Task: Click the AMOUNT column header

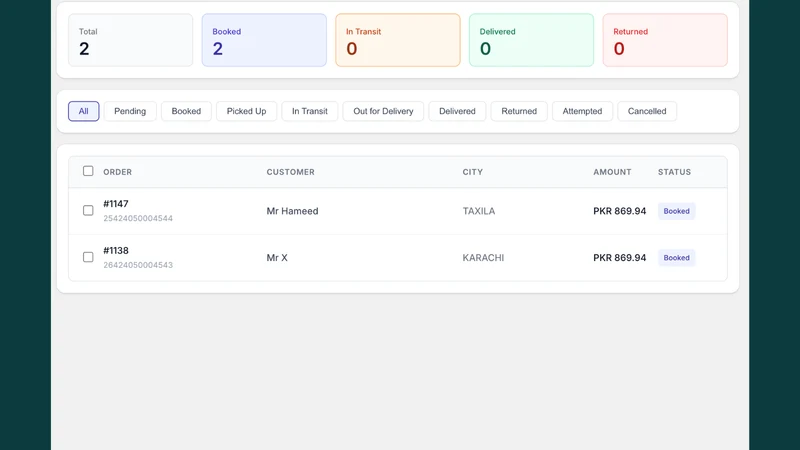Action: coord(612,172)
